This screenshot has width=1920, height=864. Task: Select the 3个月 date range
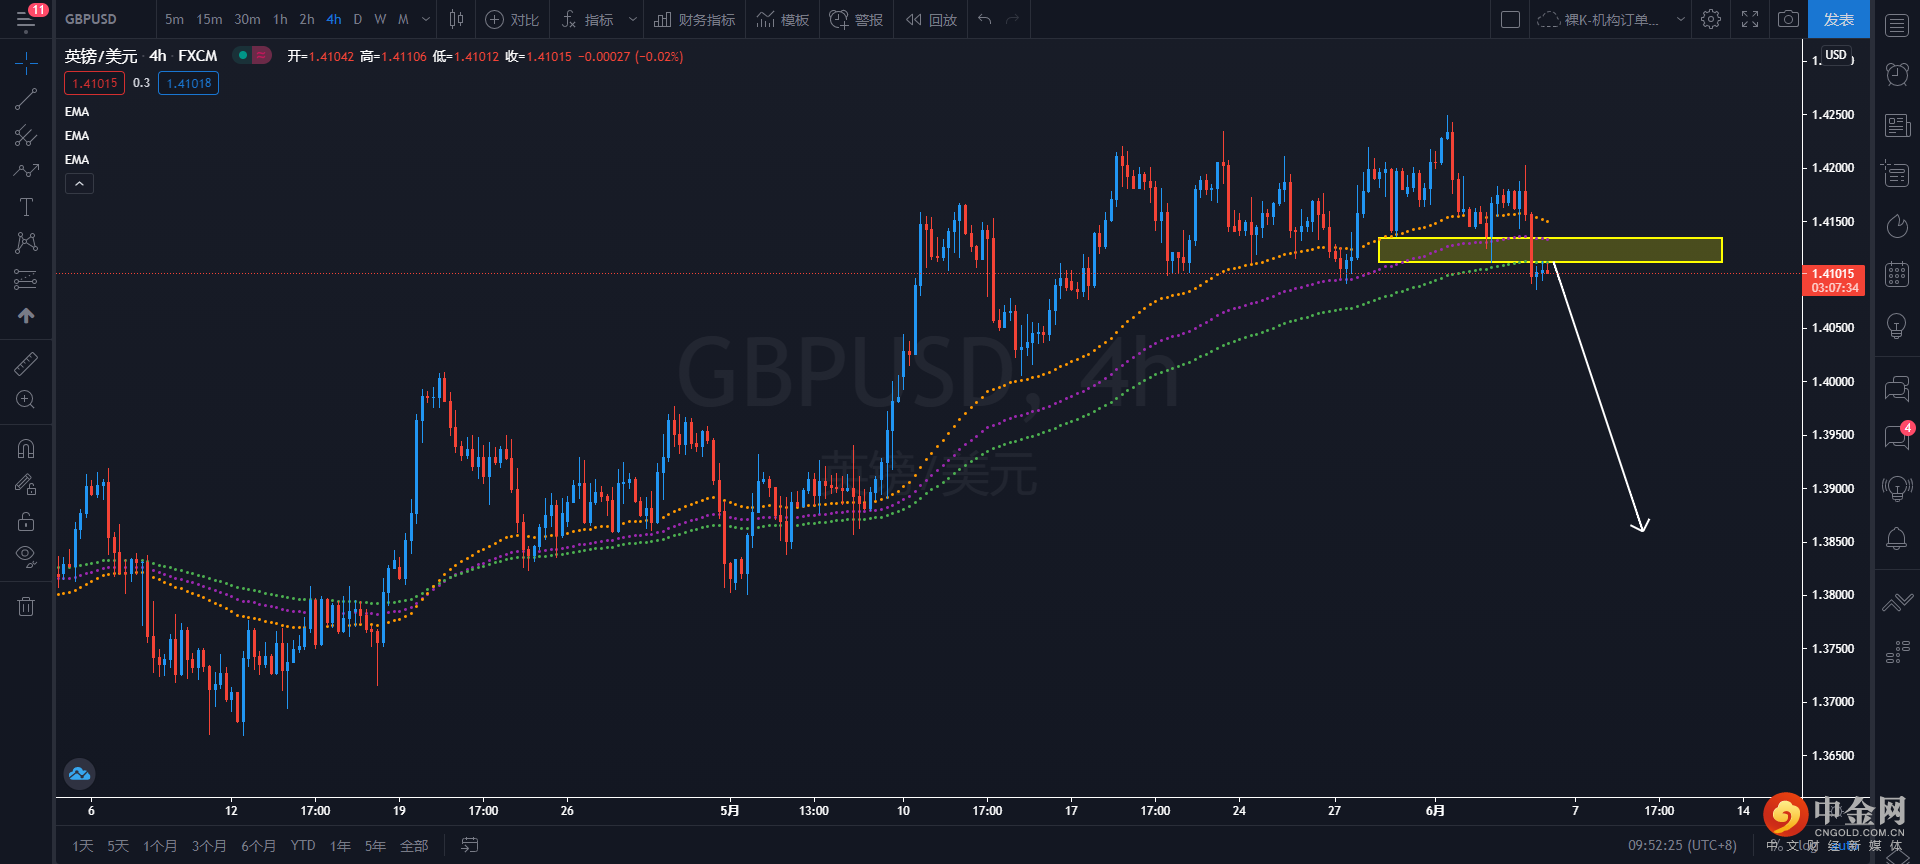coord(208,846)
